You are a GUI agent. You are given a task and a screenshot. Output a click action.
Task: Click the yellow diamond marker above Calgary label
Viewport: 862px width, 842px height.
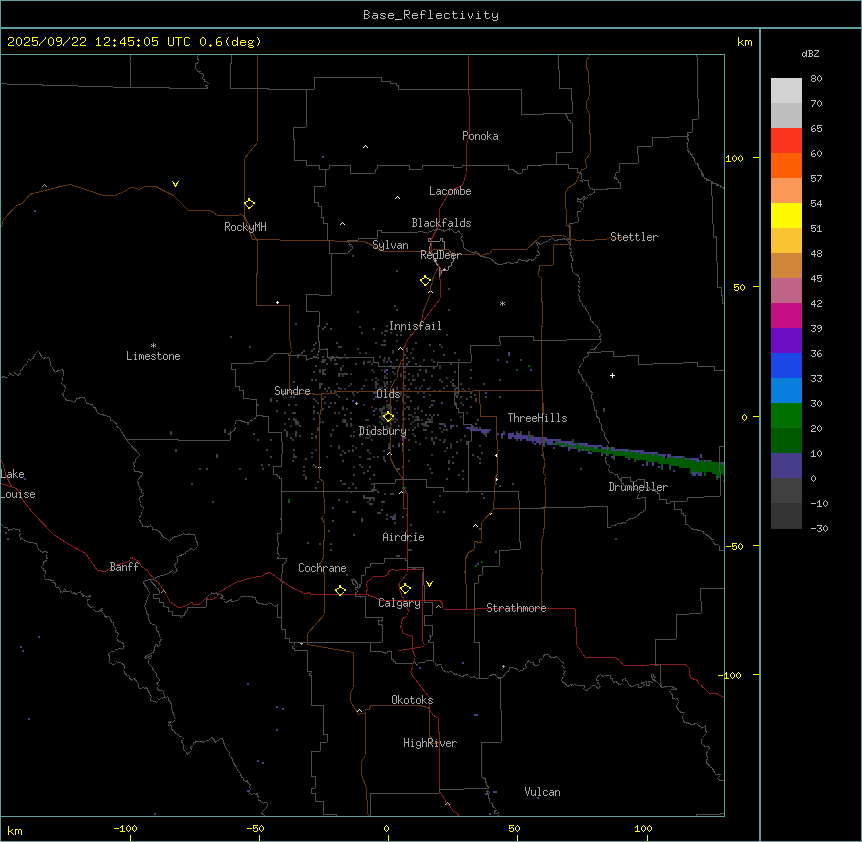click(x=405, y=588)
